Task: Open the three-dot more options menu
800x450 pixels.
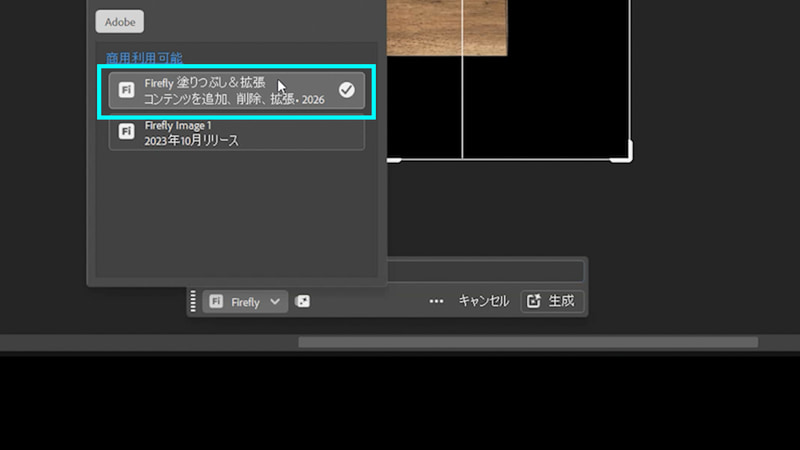Action: point(436,301)
